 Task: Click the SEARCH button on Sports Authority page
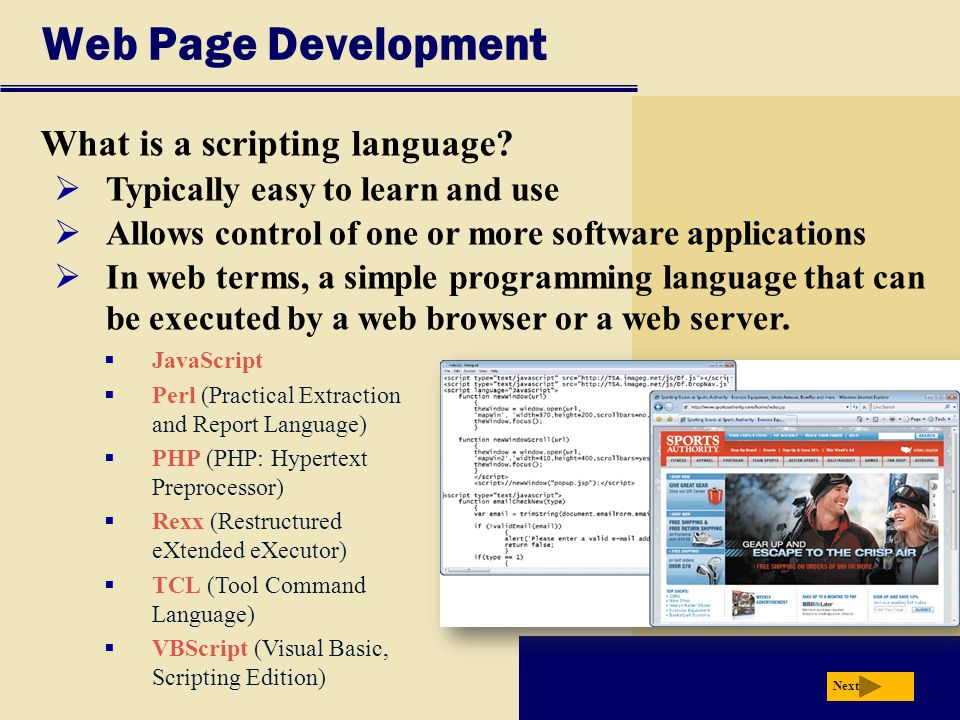tap(926, 435)
